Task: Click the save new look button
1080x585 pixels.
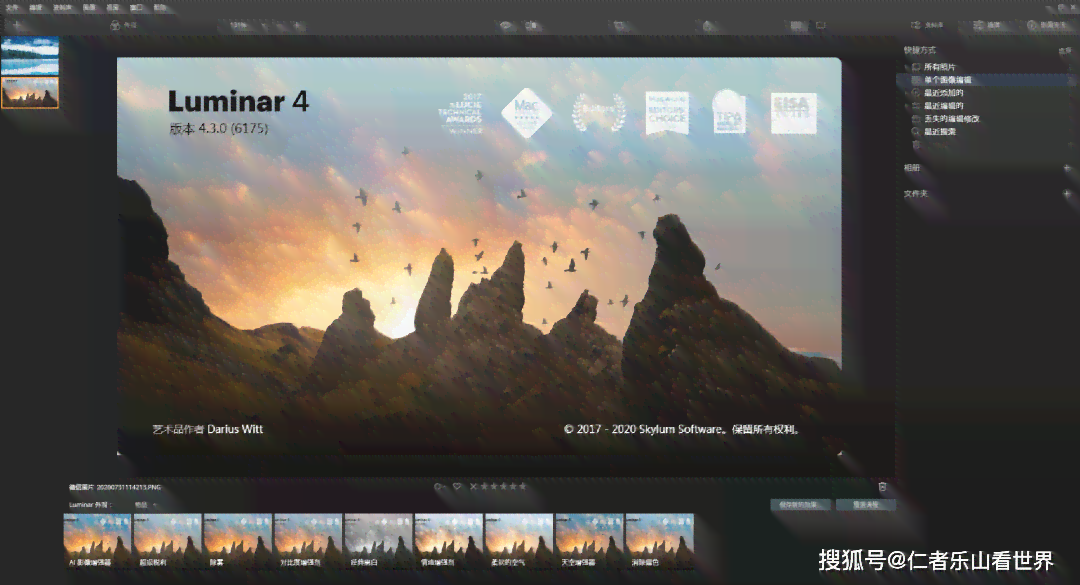Action: [800, 505]
